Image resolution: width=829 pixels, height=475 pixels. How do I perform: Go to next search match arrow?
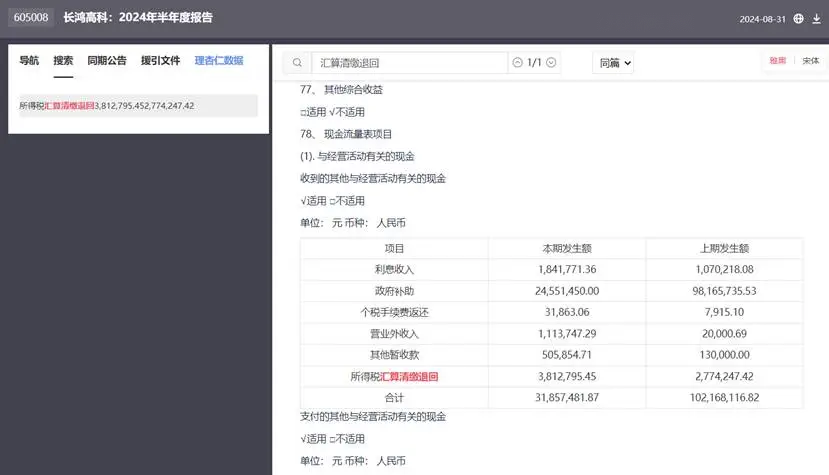click(551, 62)
